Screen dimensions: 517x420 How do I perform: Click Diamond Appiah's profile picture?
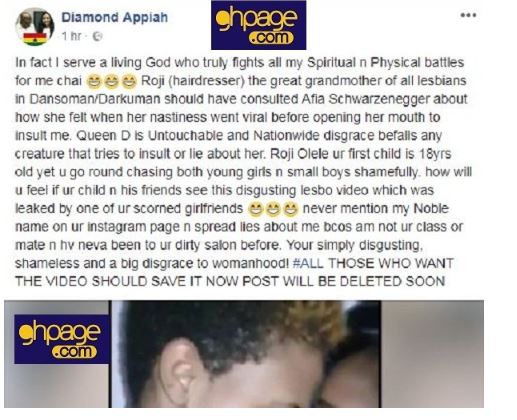(35, 27)
